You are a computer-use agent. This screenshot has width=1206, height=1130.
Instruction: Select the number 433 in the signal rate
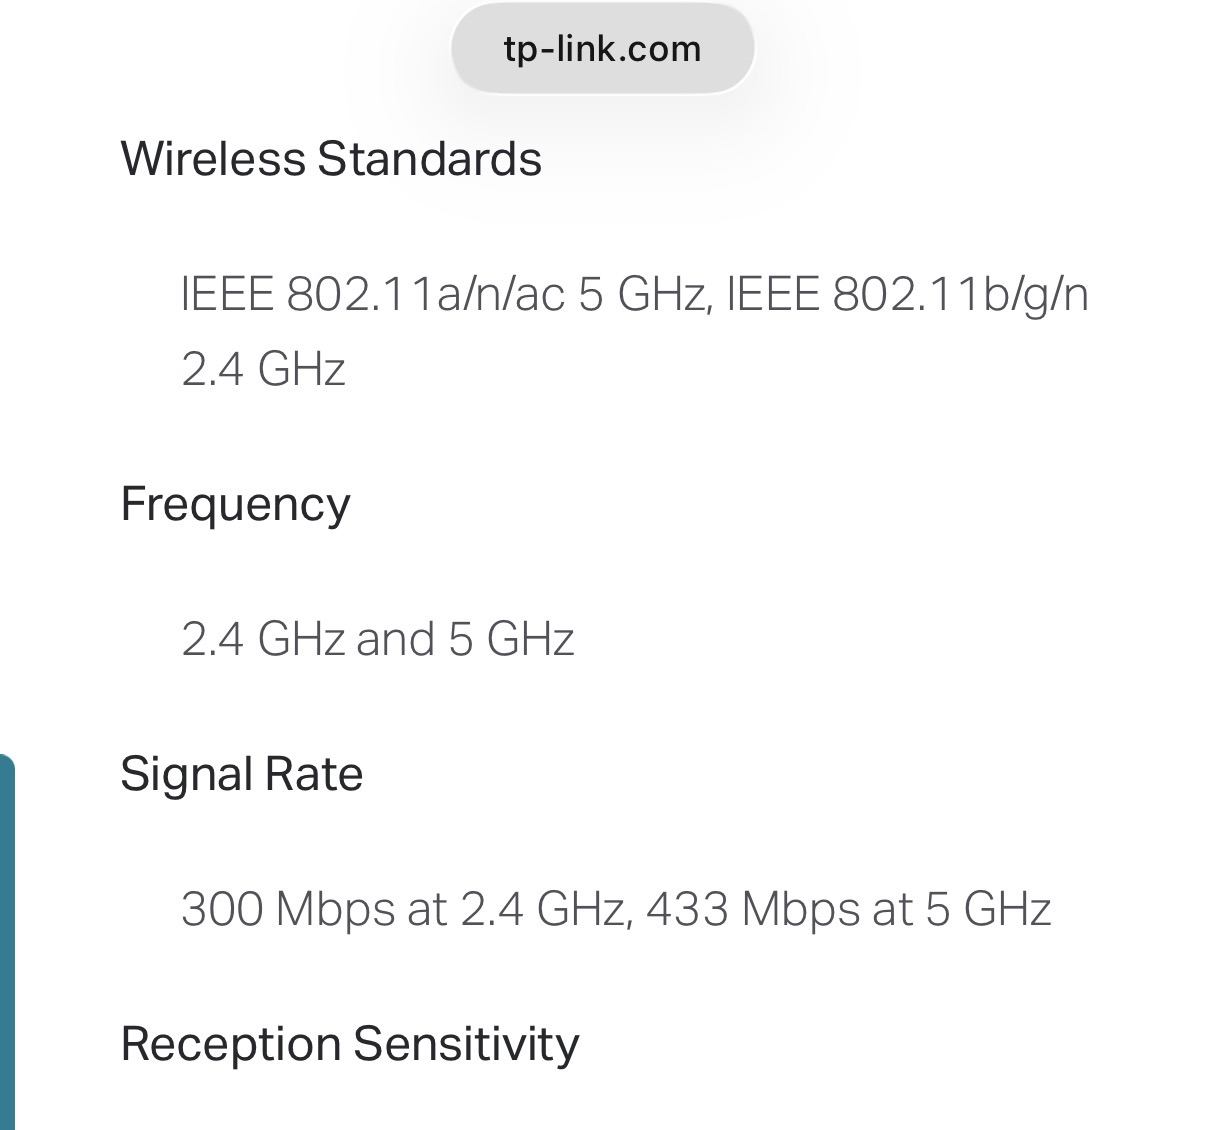(x=687, y=909)
